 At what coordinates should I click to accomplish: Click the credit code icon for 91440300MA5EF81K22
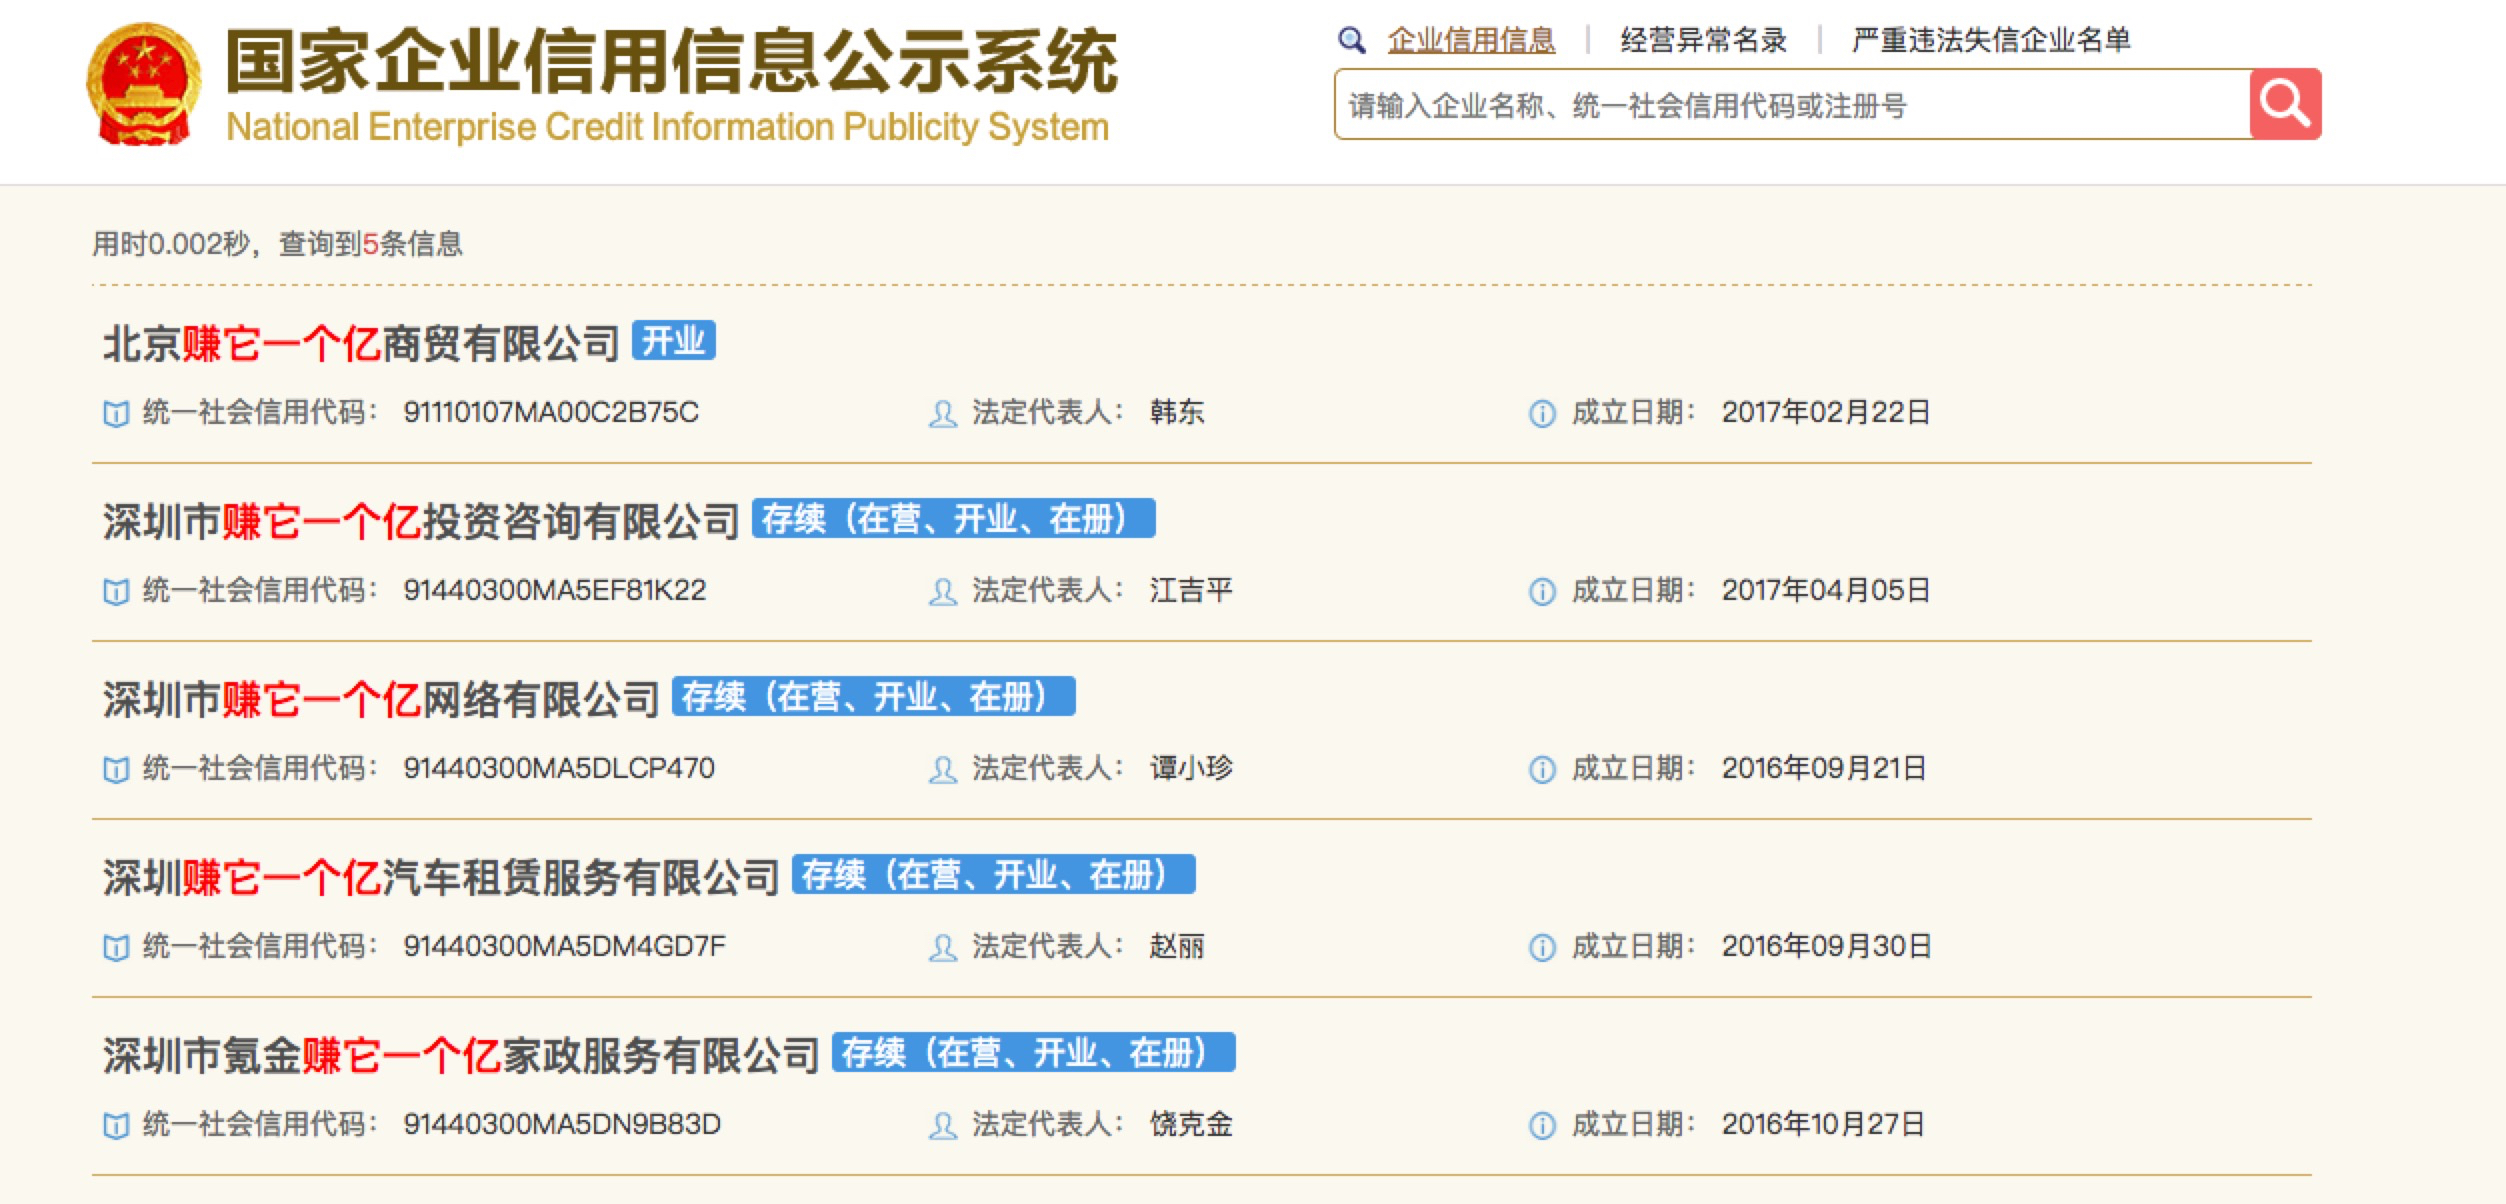[x=116, y=591]
